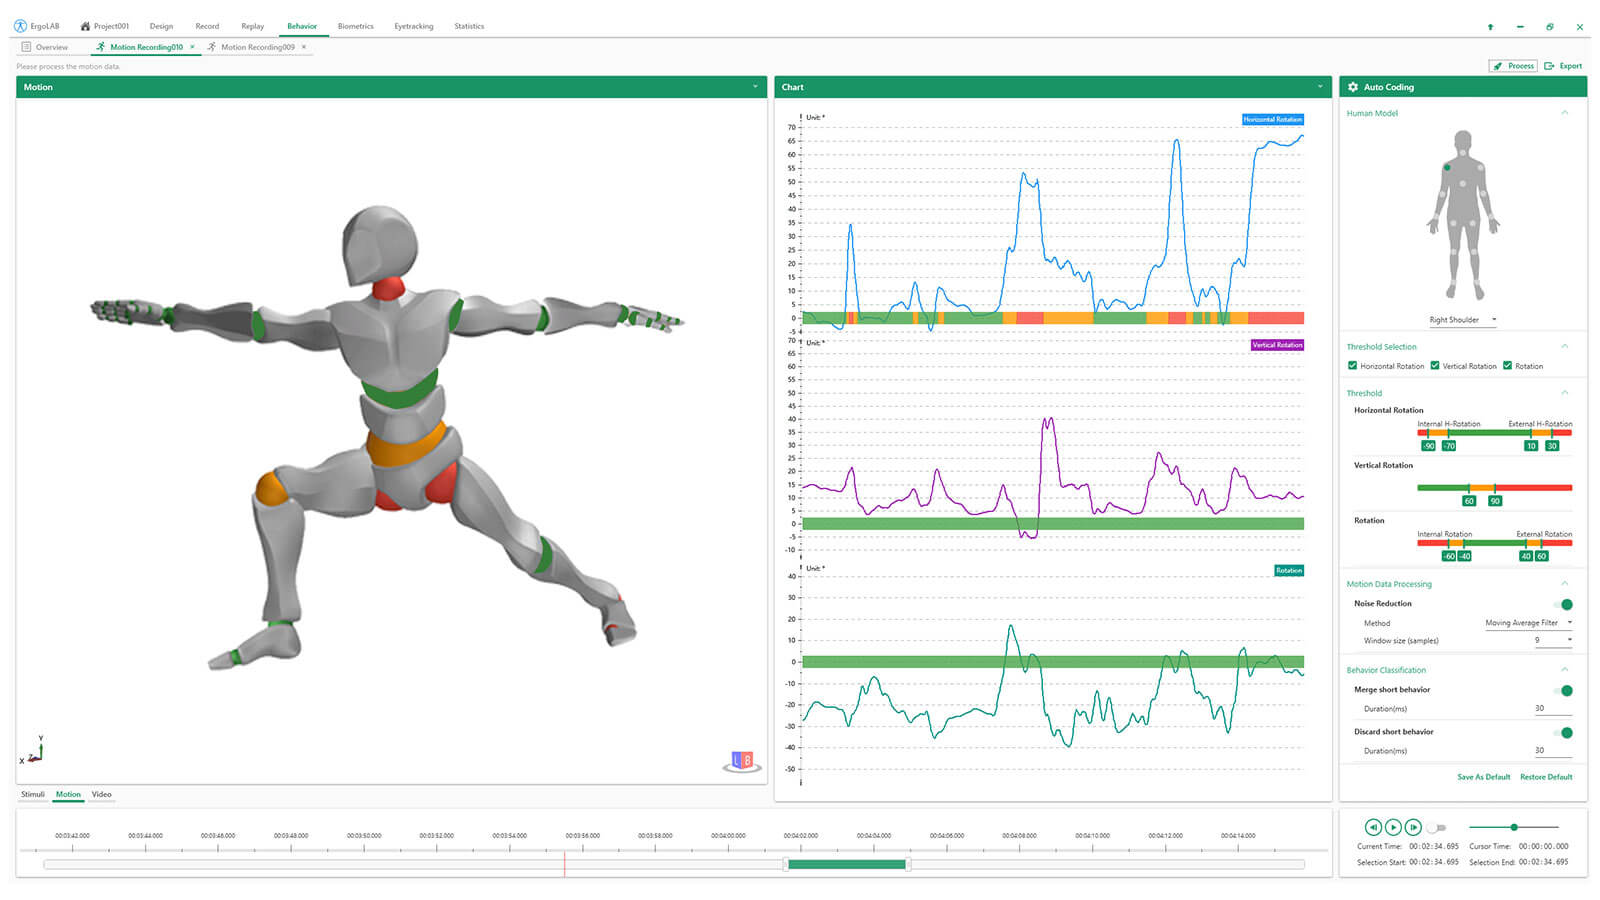Open the Design menu
The image size is (1600, 900).
[x=161, y=26]
